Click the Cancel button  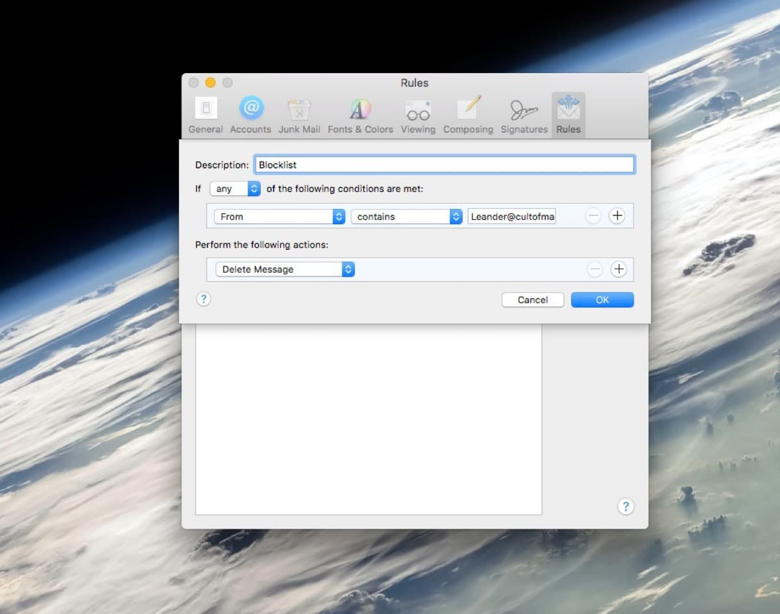click(532, 300)
